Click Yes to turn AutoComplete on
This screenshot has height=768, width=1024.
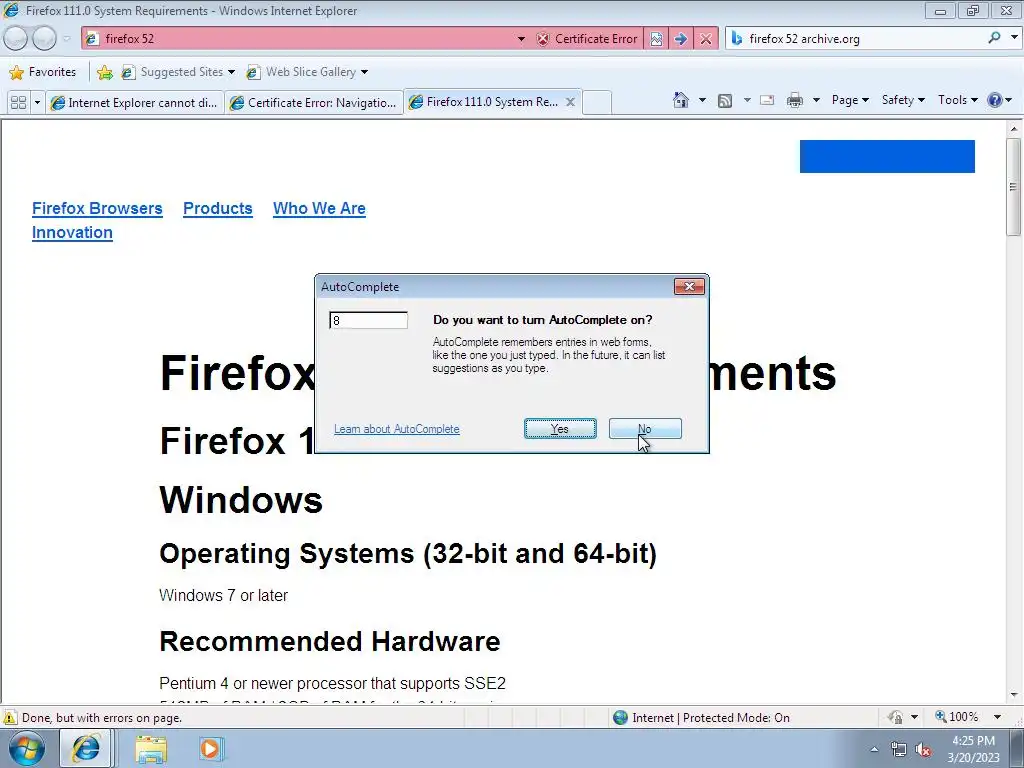(x=560, y=428)
